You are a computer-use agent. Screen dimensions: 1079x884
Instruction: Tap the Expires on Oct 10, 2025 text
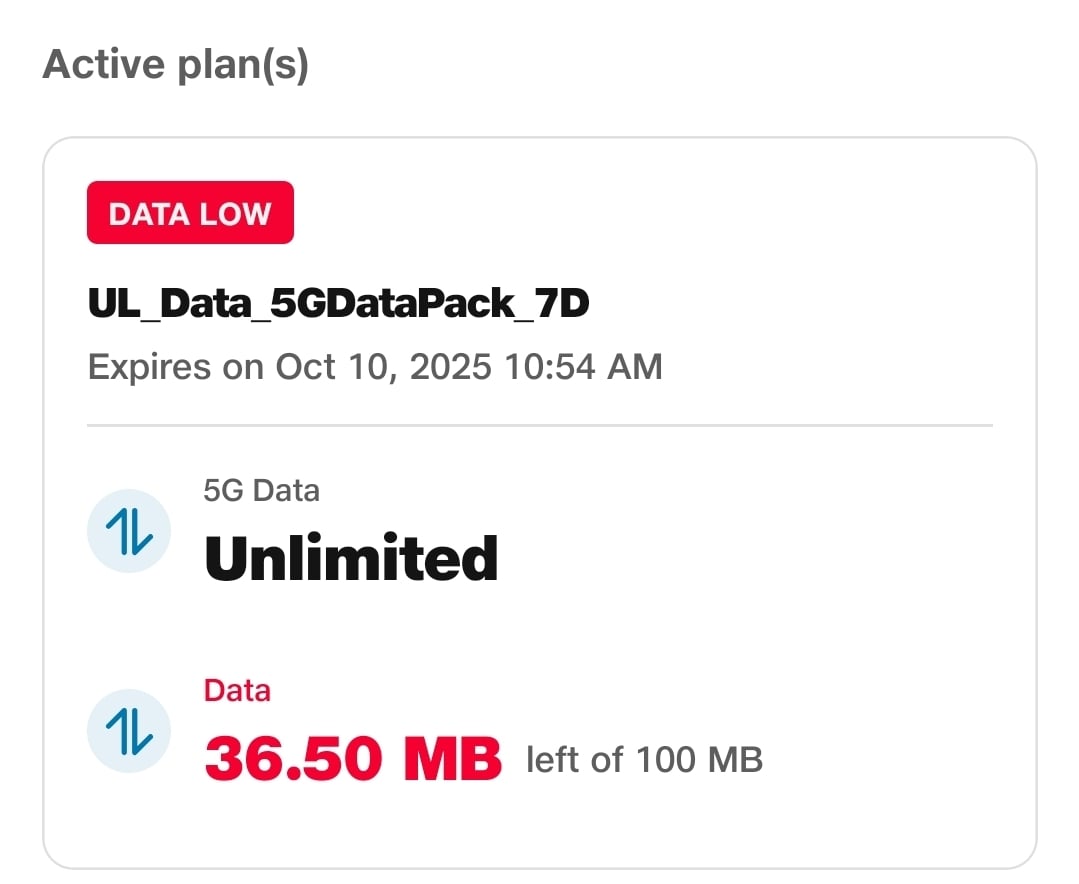click(375, 366)
